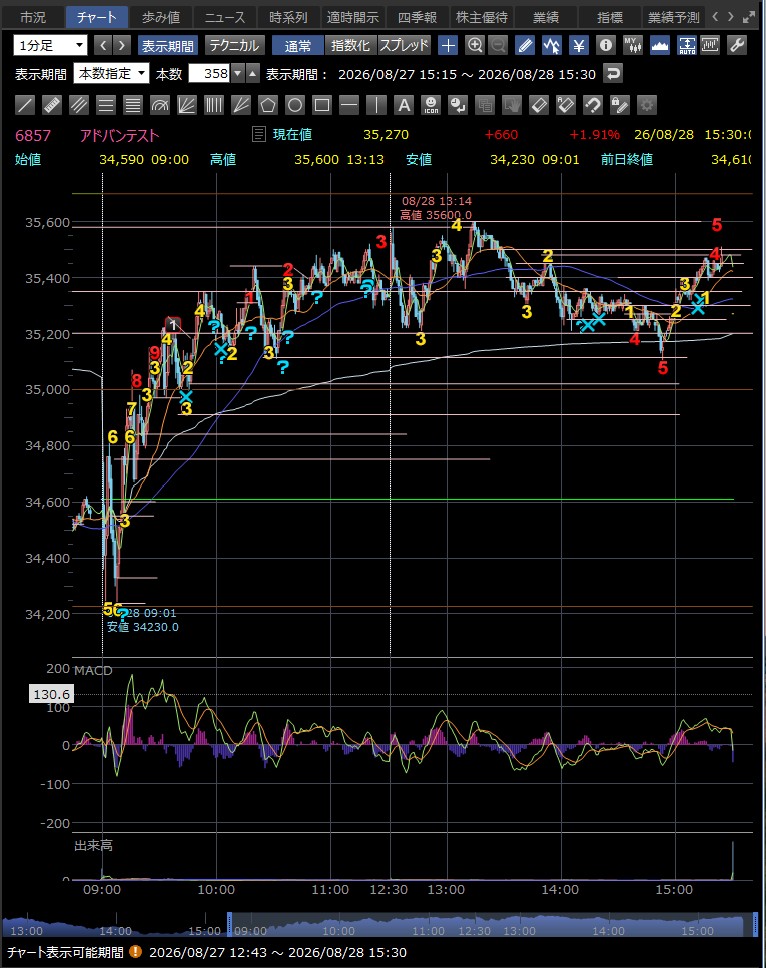
Task: Open the quote board icon beside 現在値
Action: click(x=259, y=134)
